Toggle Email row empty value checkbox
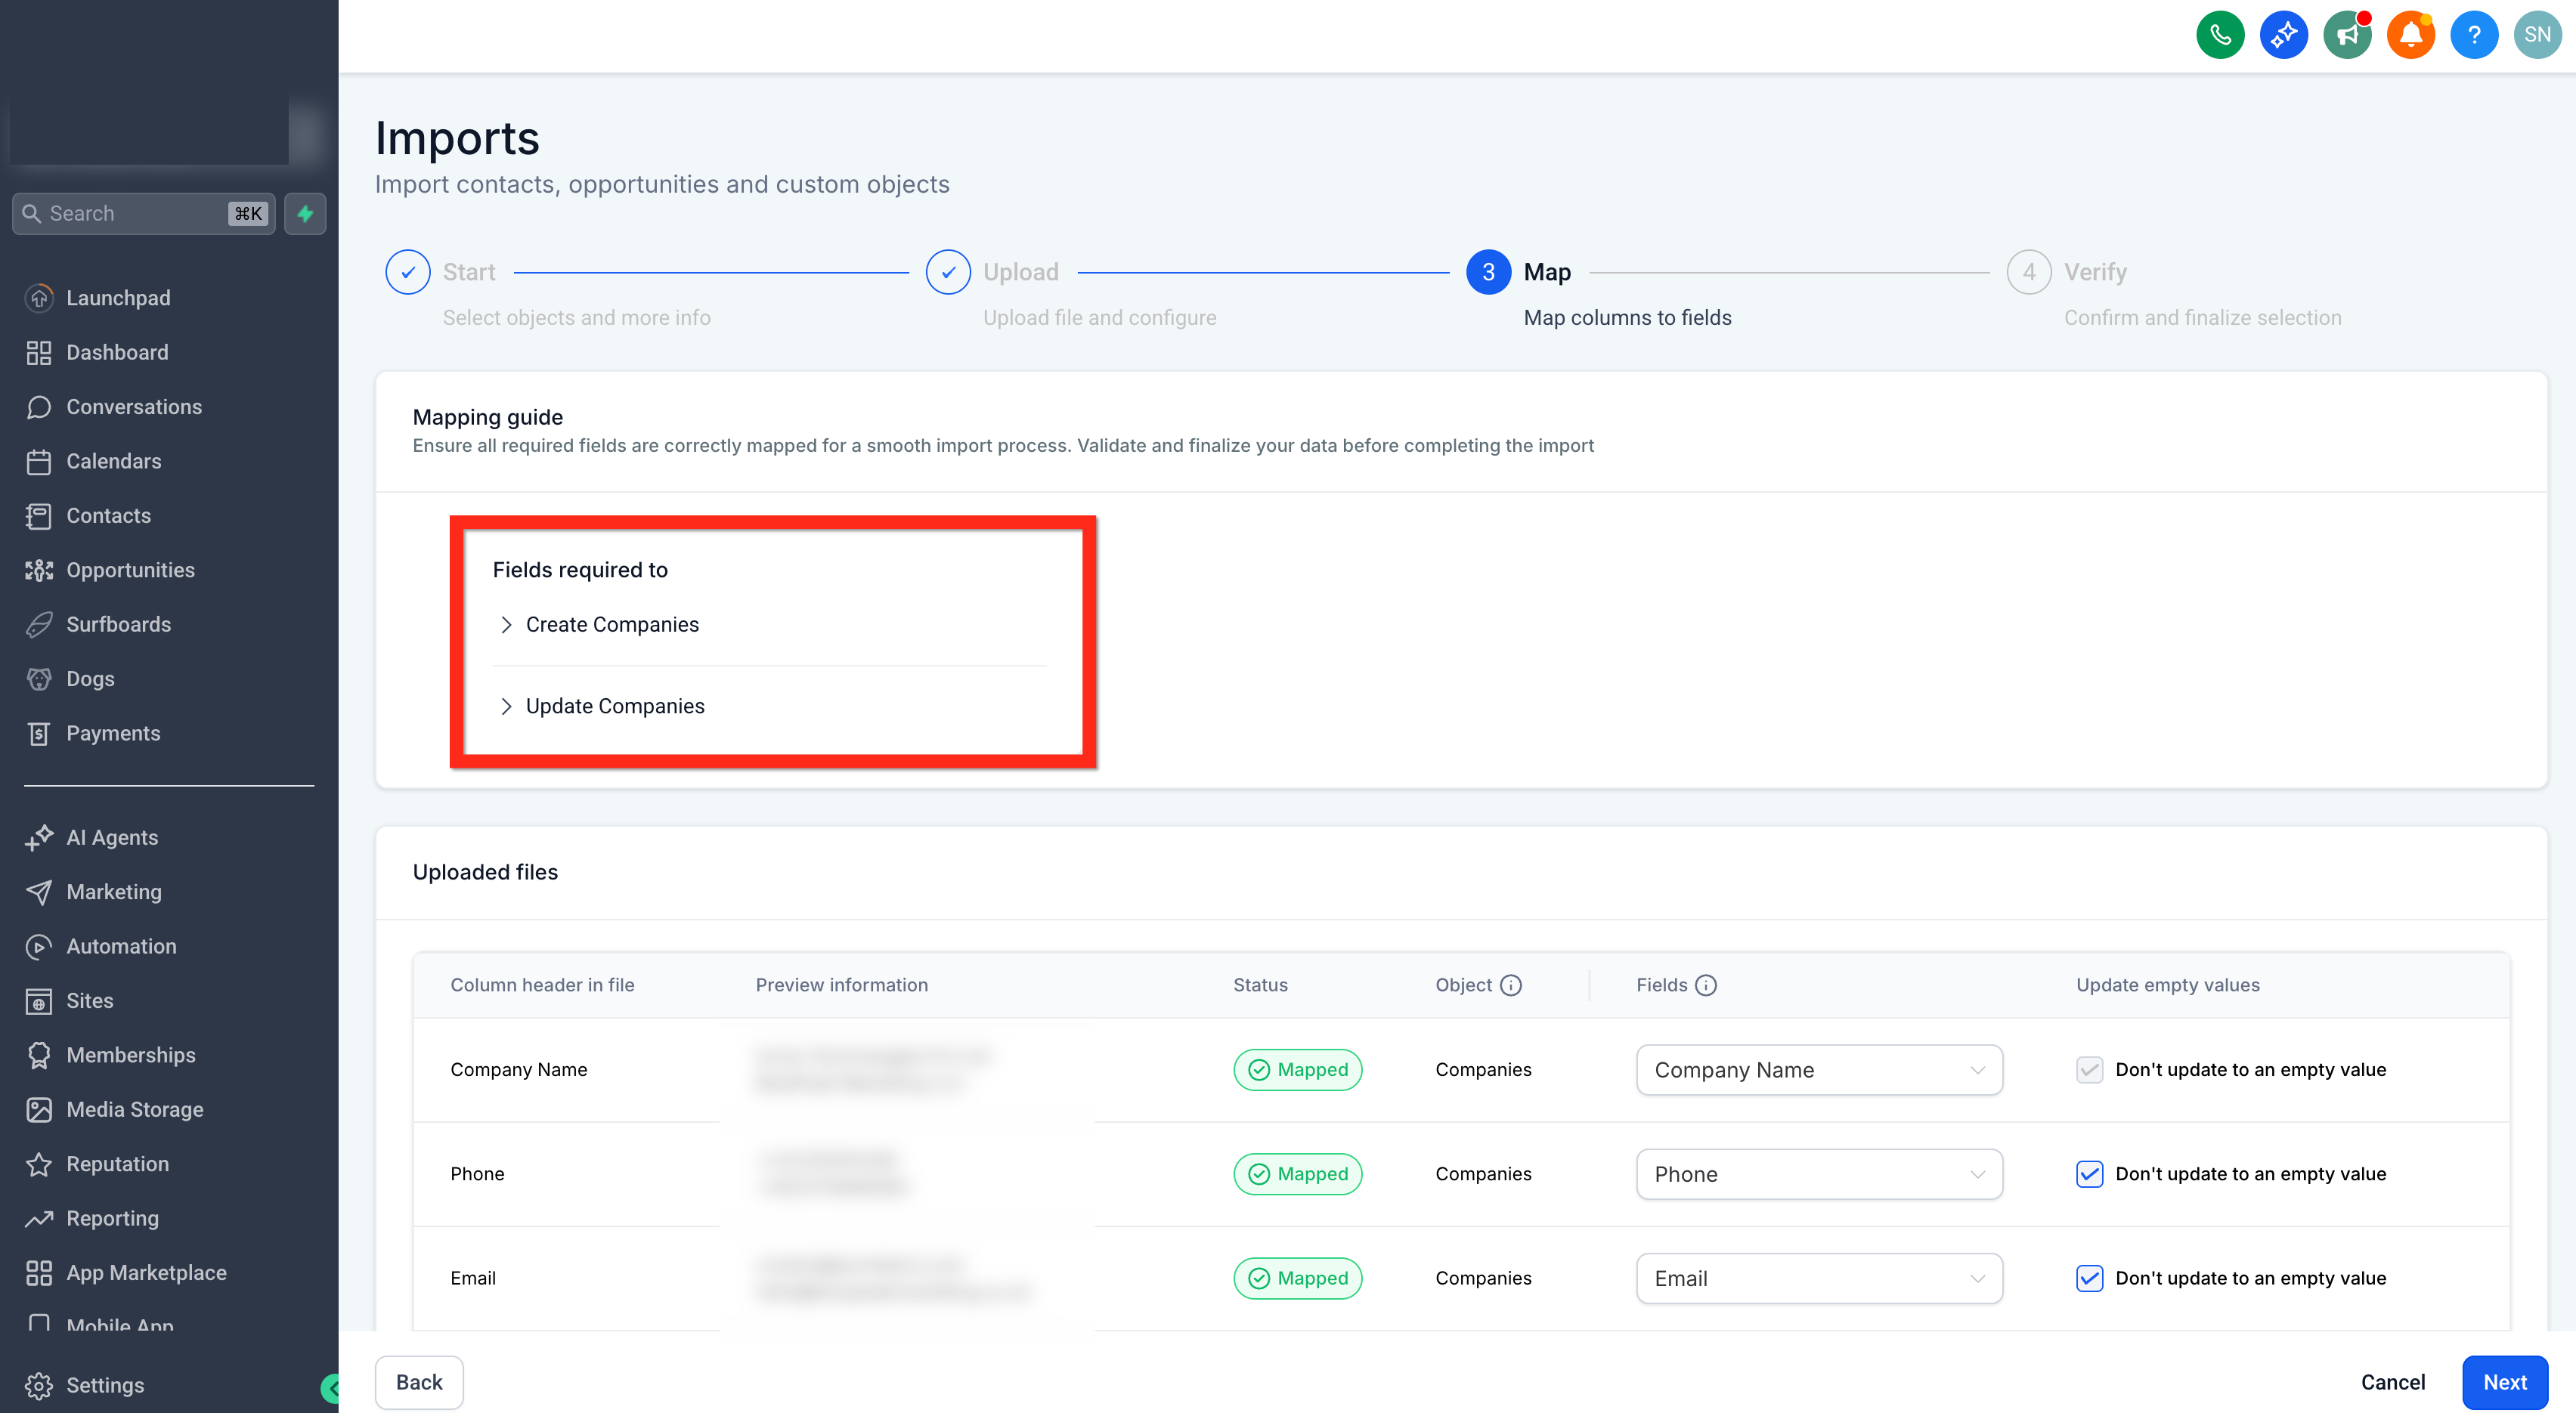 coord(2089,1278)
